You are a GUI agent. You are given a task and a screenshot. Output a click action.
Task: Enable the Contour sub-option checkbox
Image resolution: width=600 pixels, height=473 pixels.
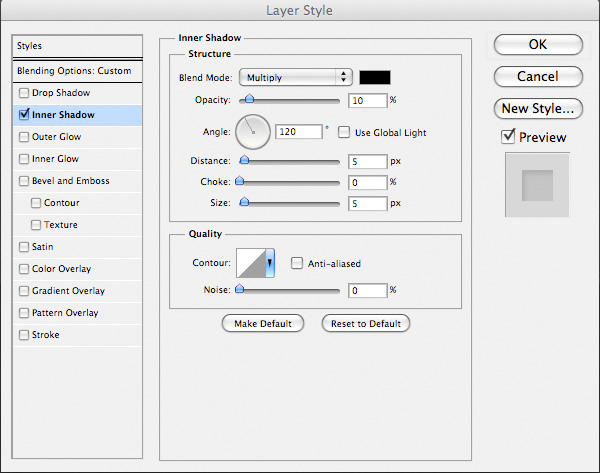coord(36,203)
